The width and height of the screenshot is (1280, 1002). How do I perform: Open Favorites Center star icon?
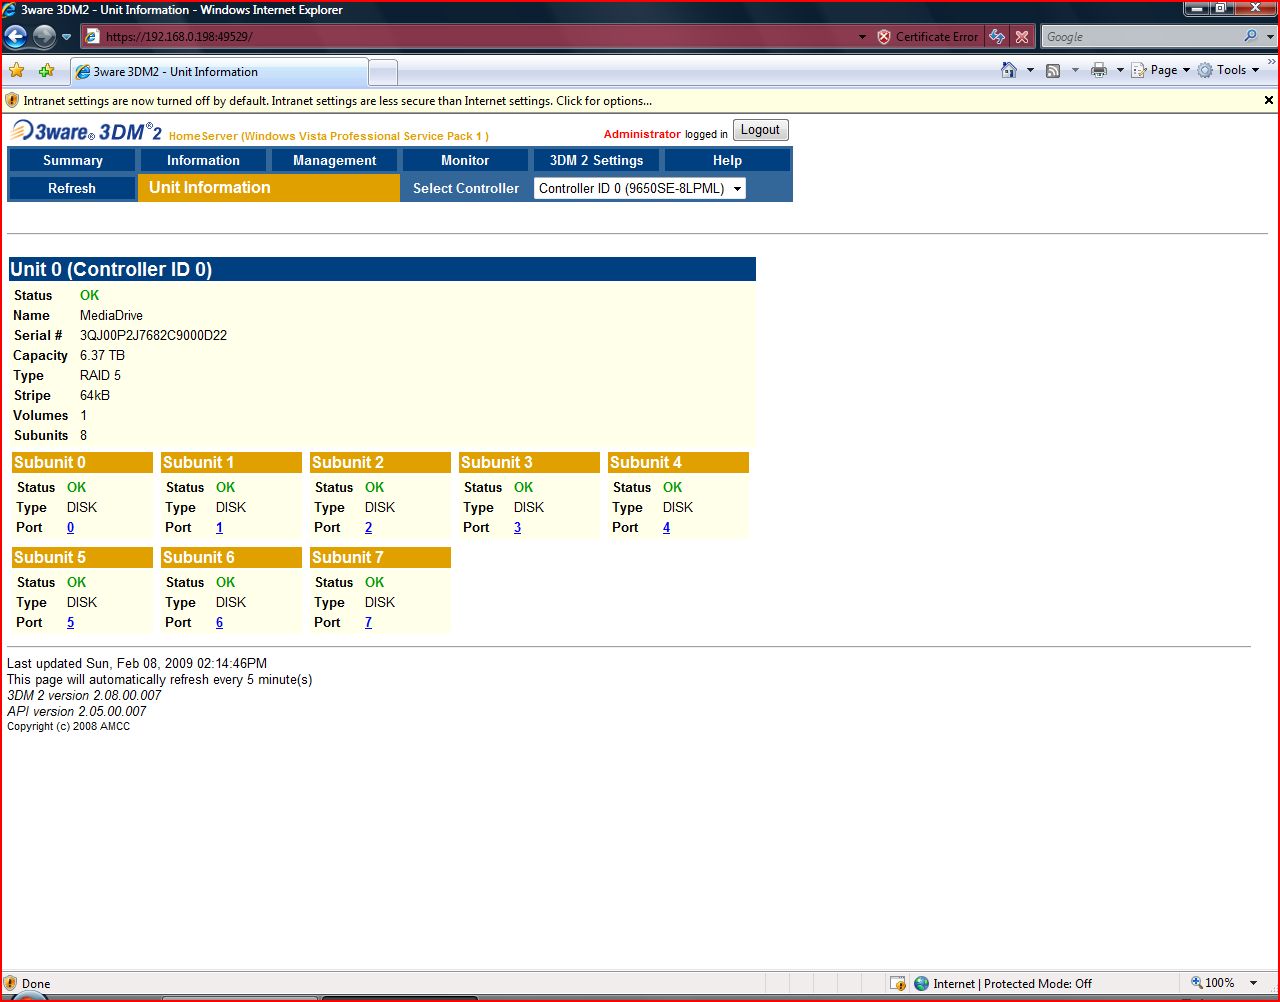click(17, 71)
